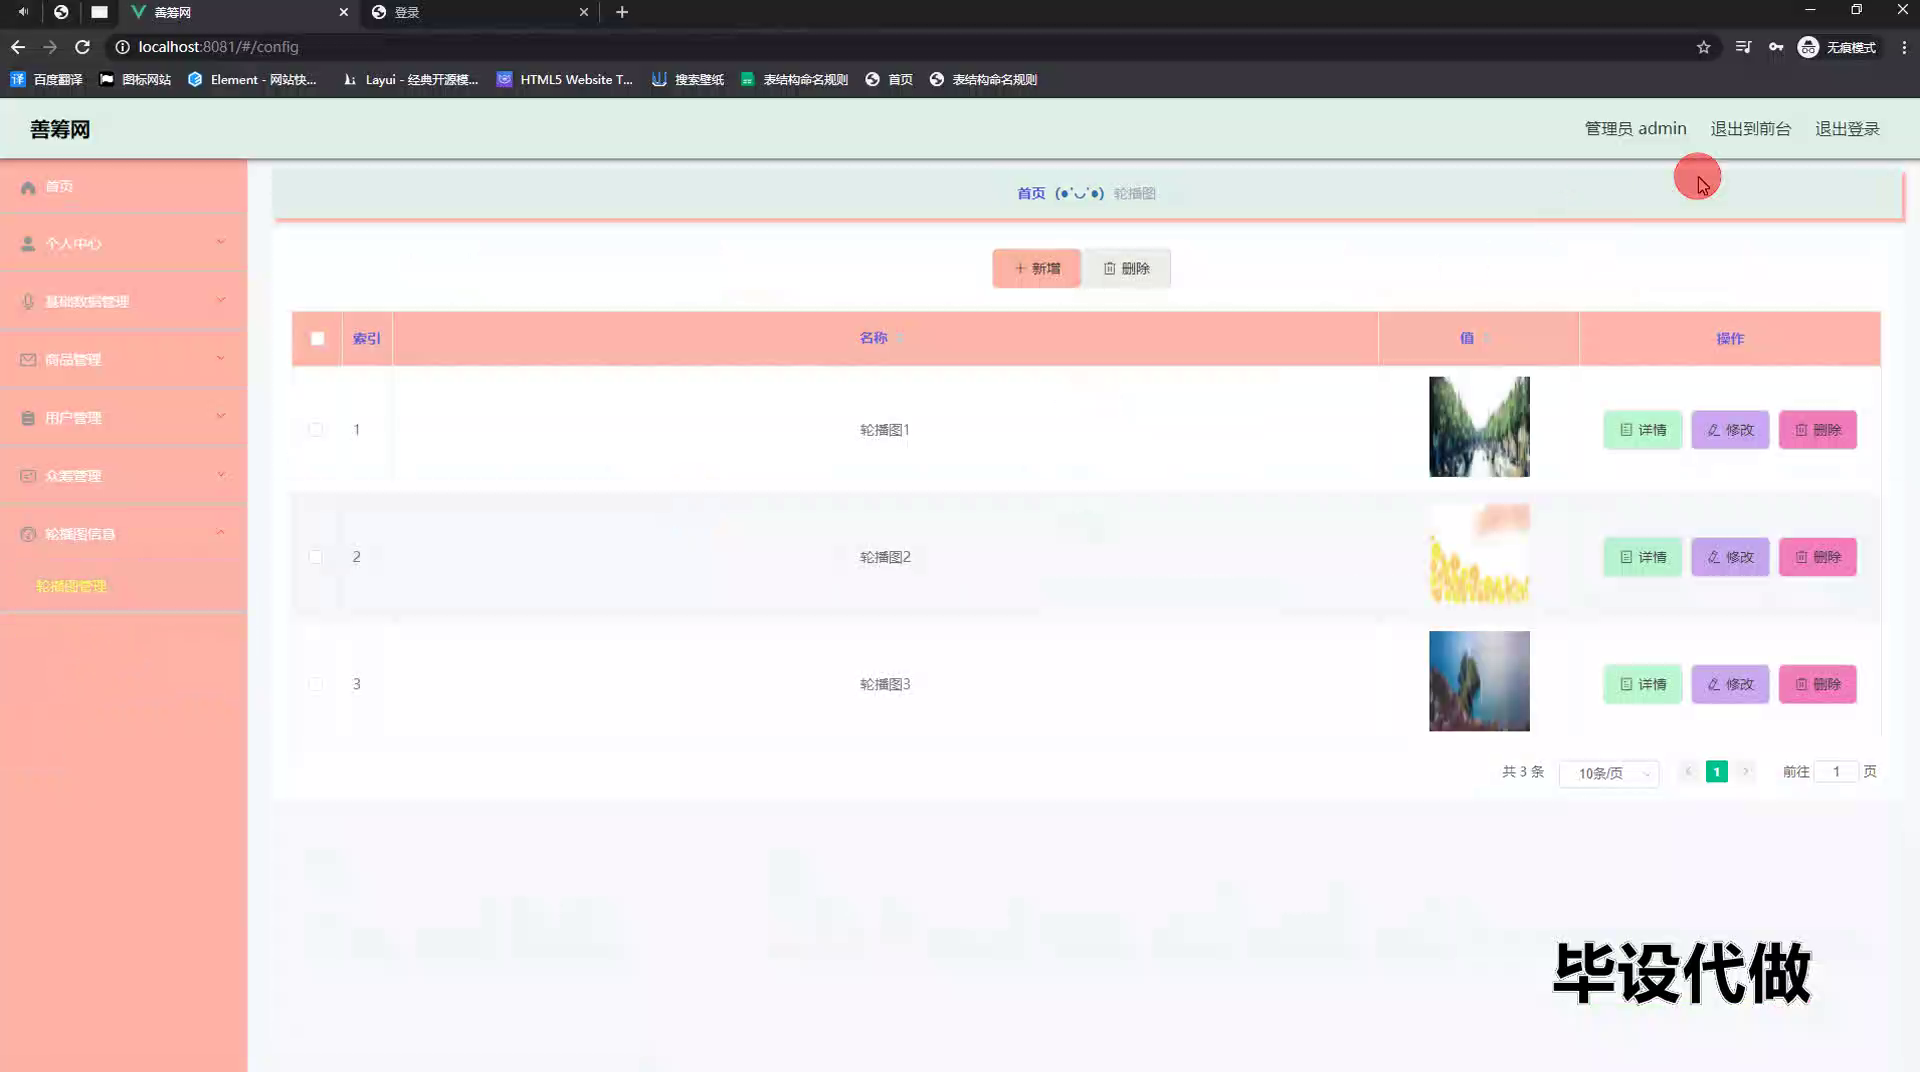This screenshot has width=1920, height=1072.
Task: Click the person icon beside 个人中心
Action: click(x=28, y=244)
